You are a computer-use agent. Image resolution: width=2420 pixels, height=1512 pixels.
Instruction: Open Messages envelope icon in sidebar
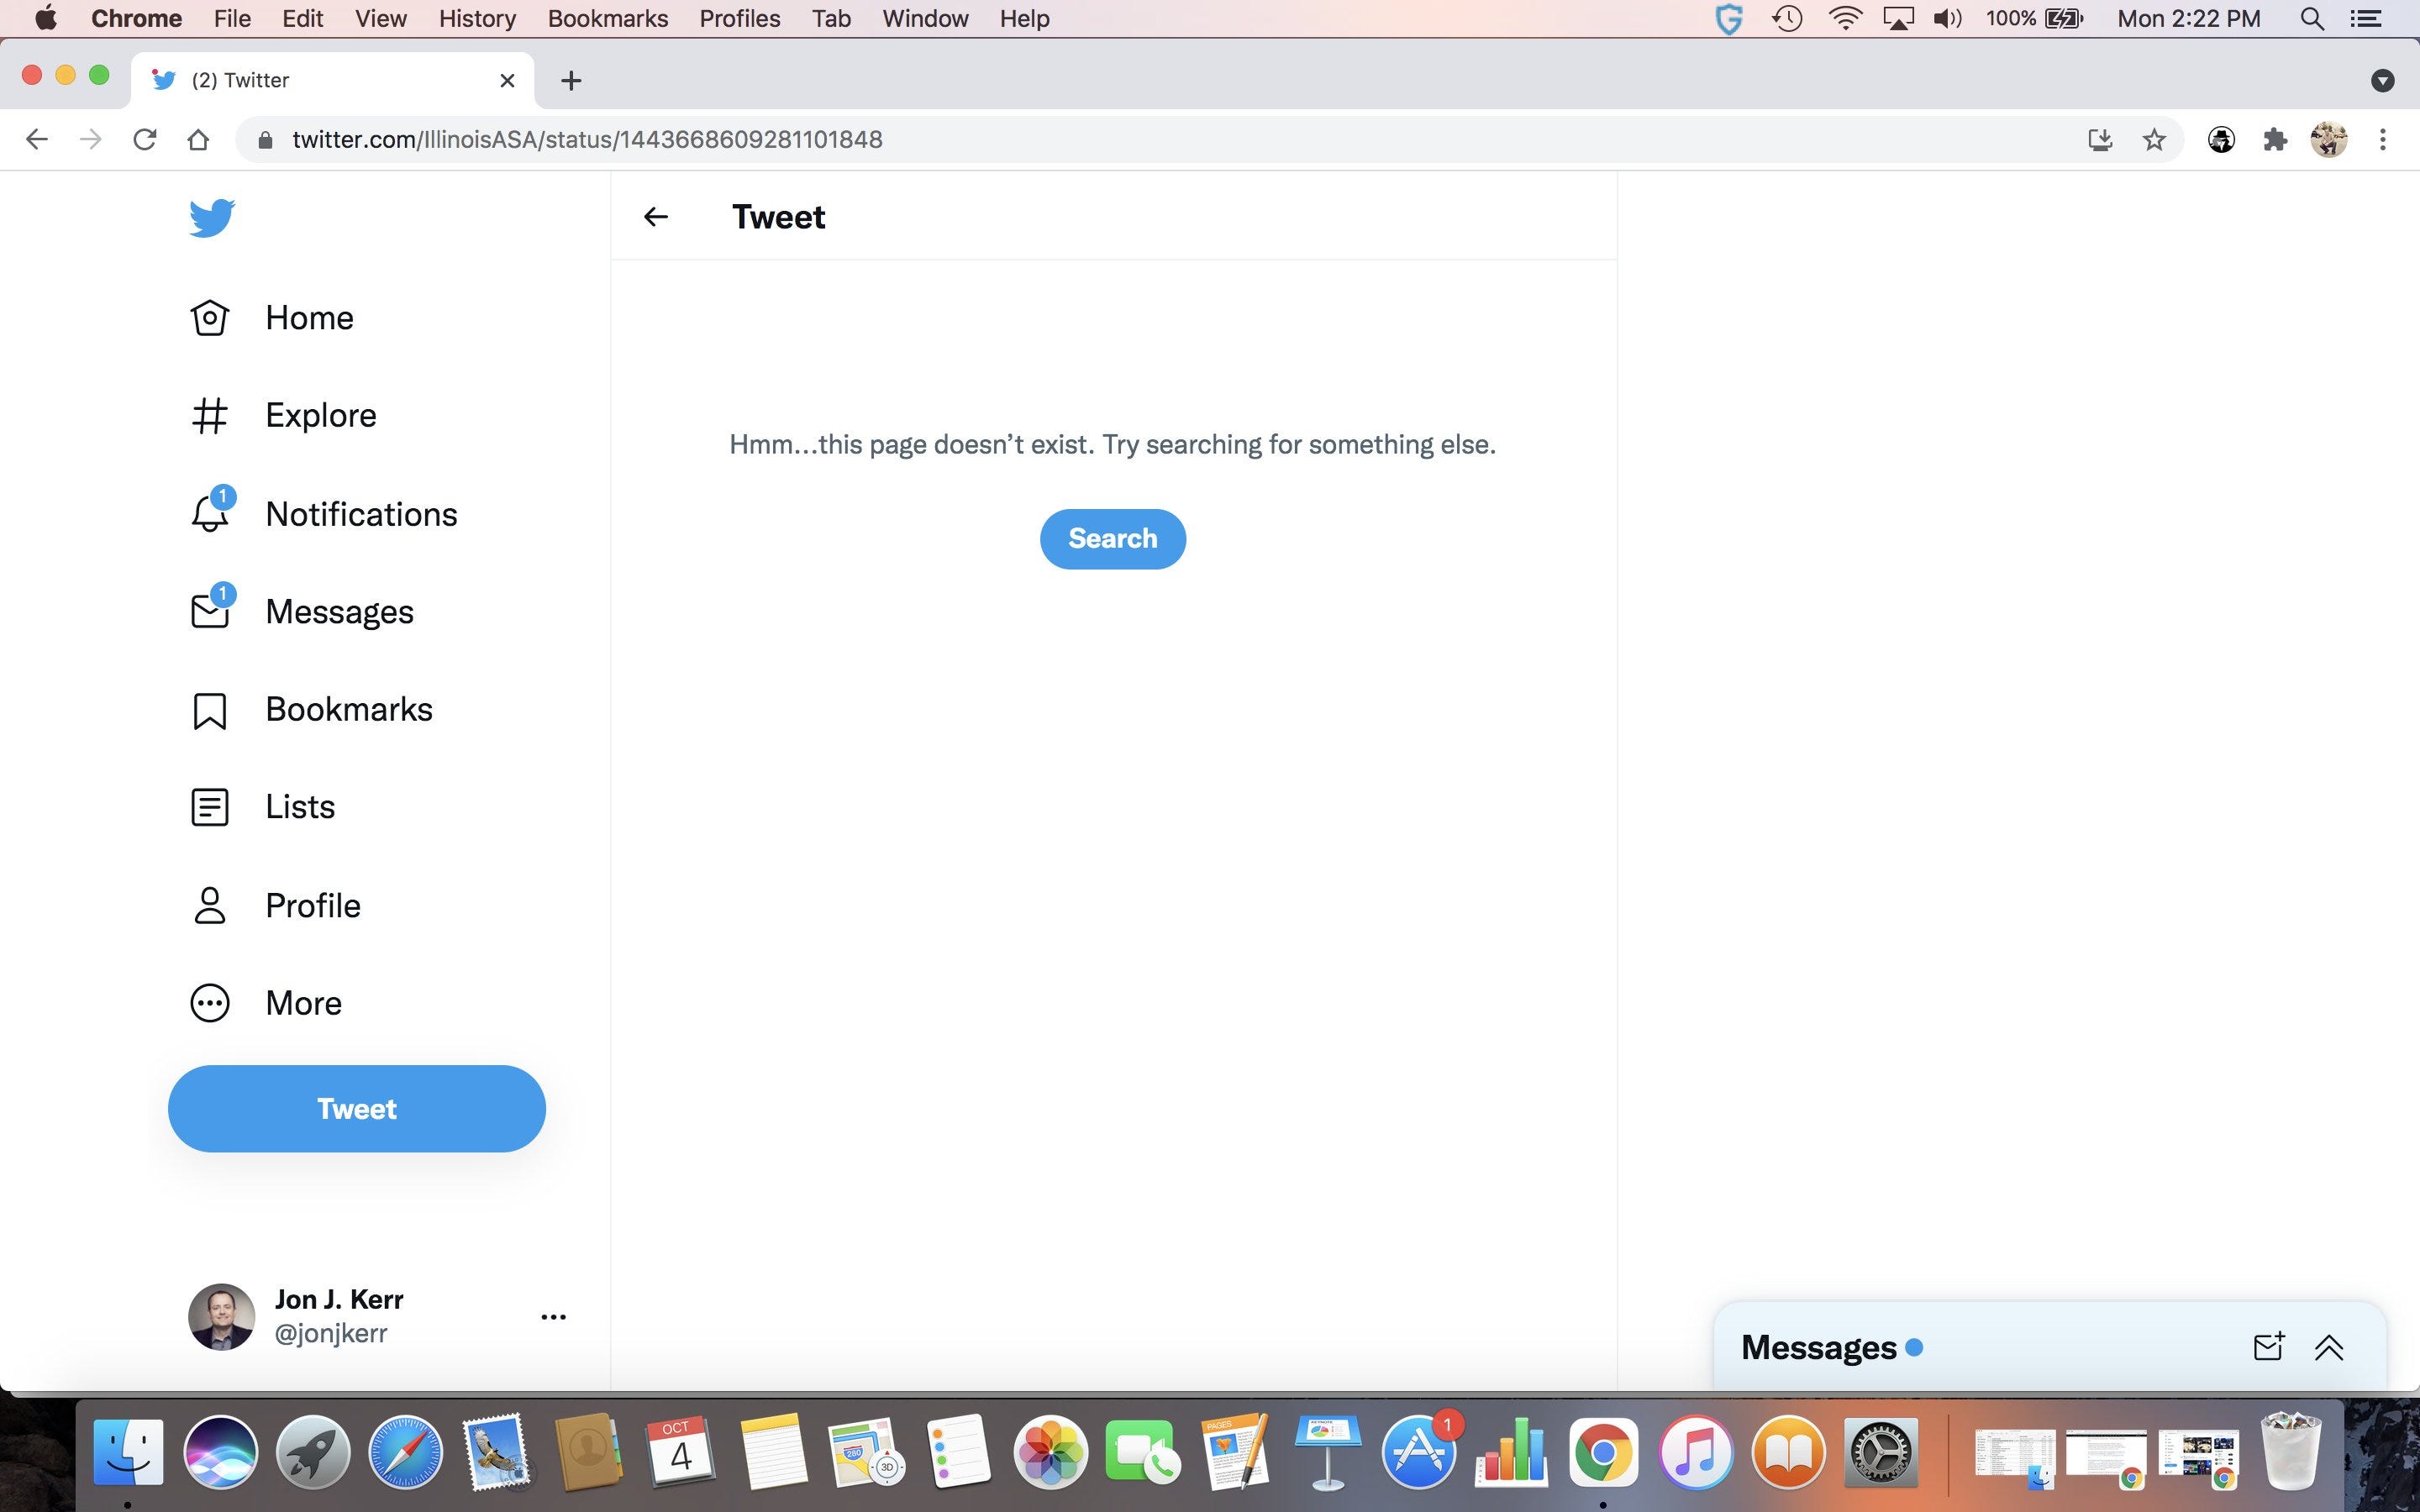click(x=210, y=610)
